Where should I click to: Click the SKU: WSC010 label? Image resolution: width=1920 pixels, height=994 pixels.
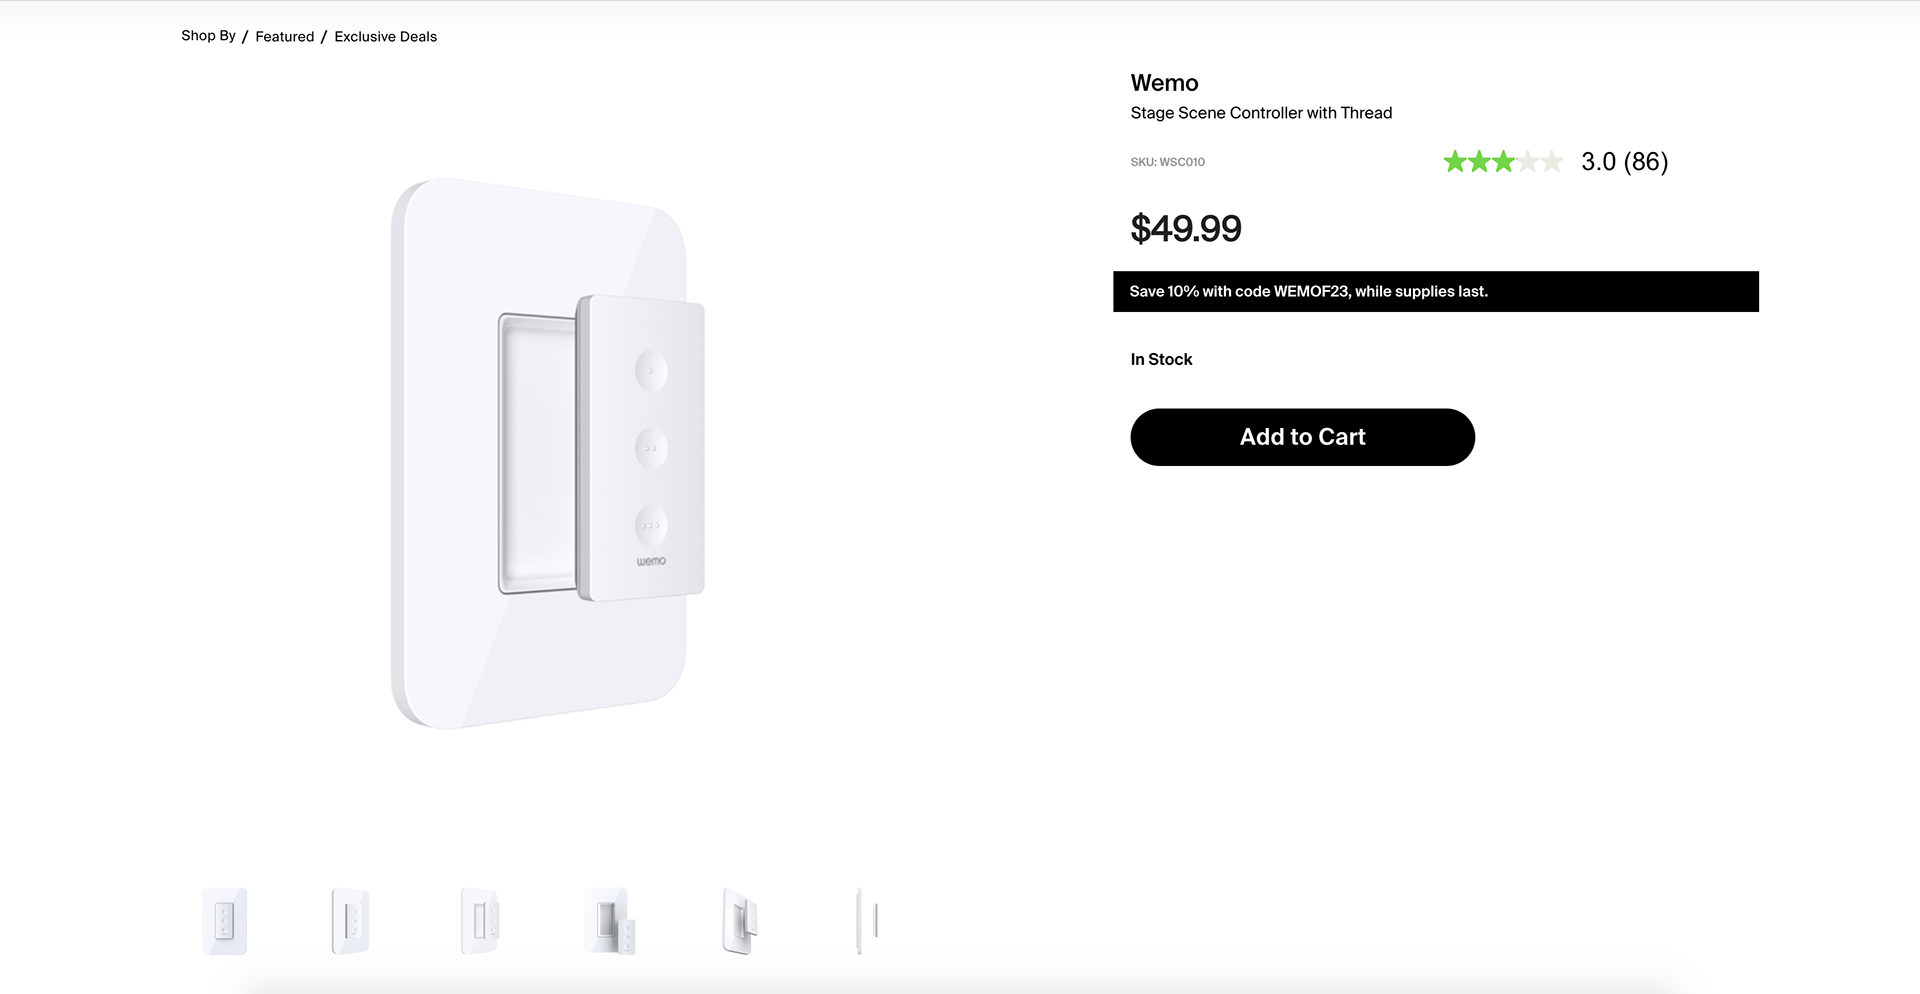click(1167, 162)
